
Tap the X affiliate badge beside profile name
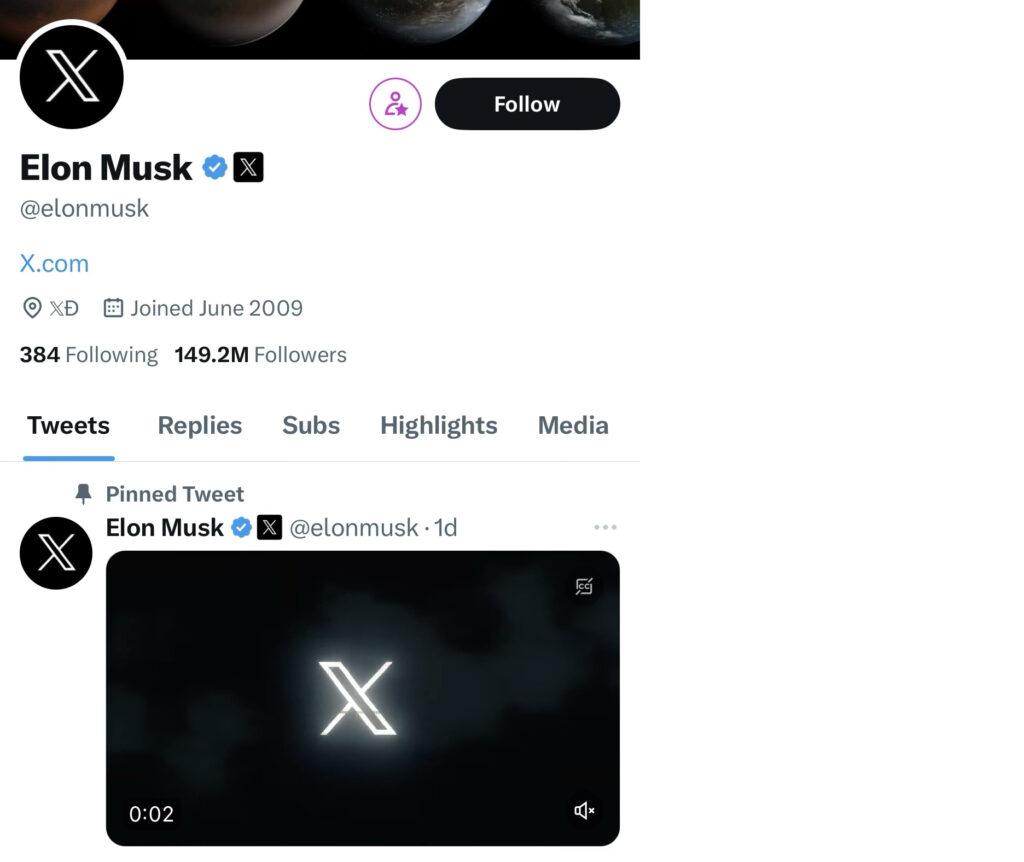coord(248,167)
